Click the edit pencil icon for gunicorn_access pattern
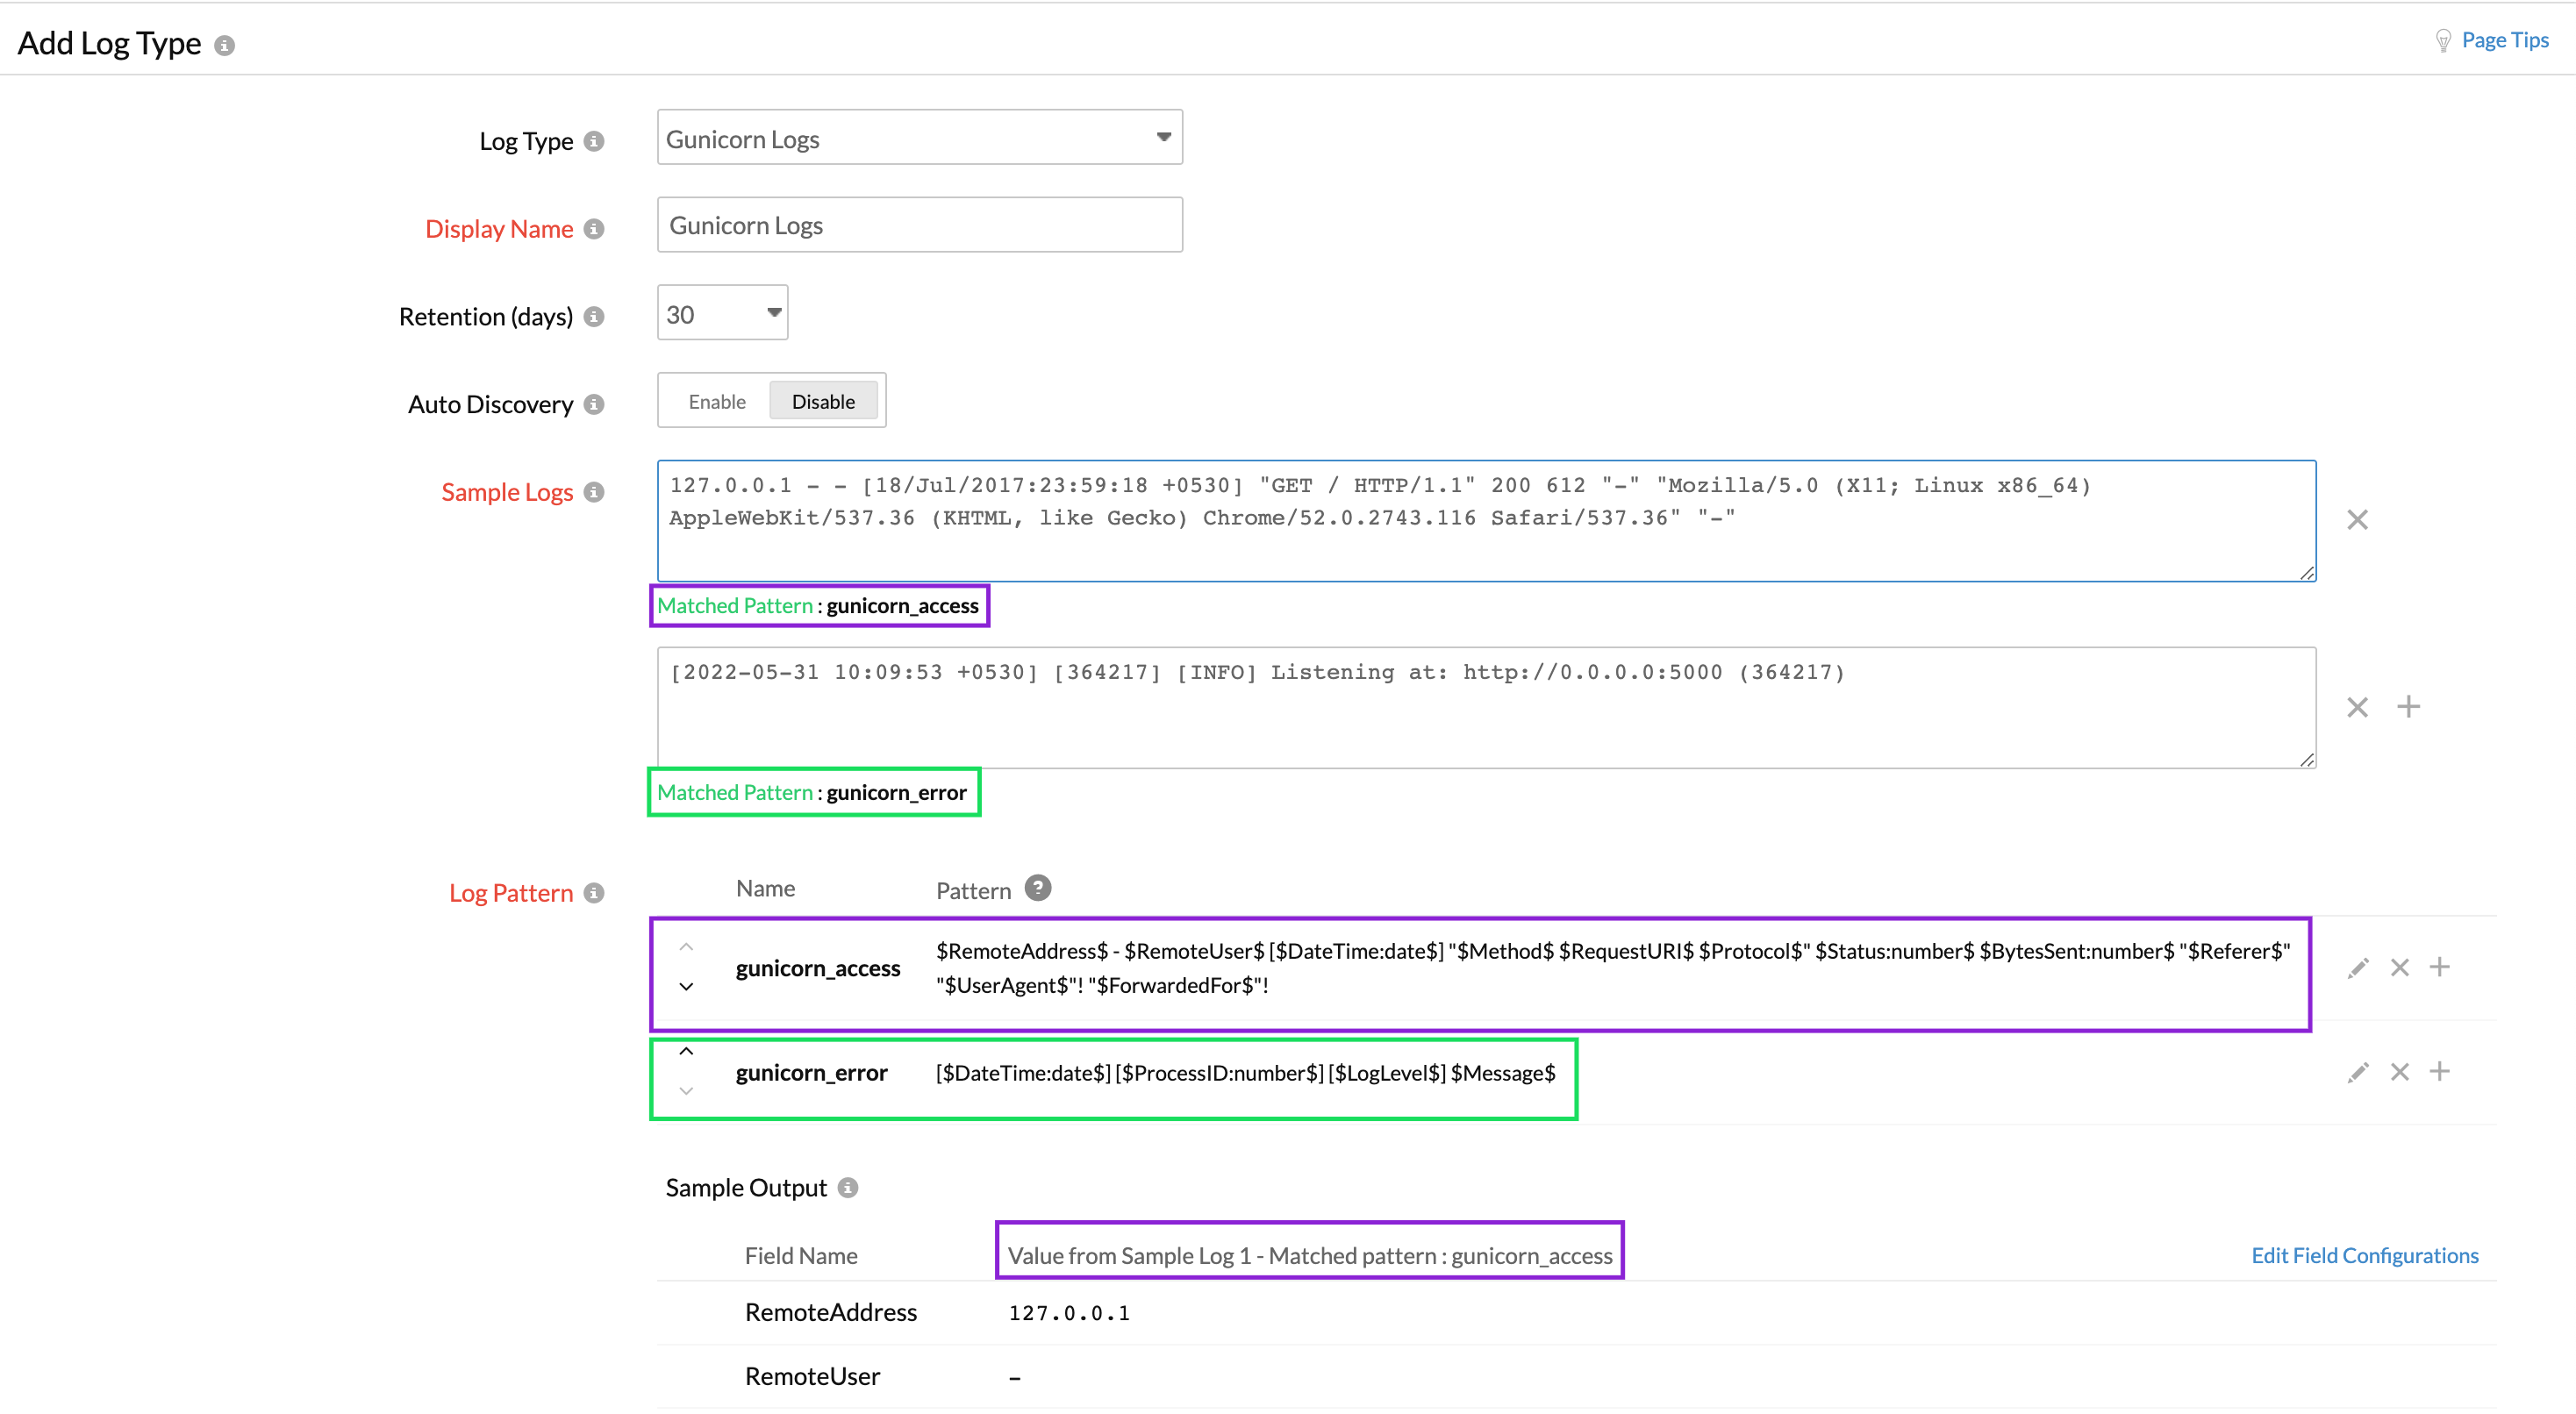The width and height of the screenshot is (2576, 1414). [x=2357, y=967]
